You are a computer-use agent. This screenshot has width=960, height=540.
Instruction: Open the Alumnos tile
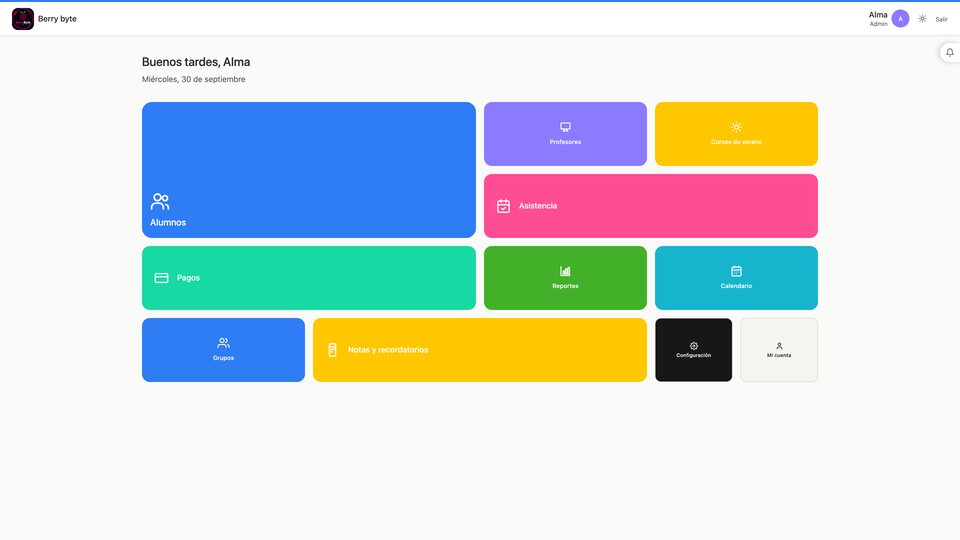pyautogui.click(x=309, y=170)
